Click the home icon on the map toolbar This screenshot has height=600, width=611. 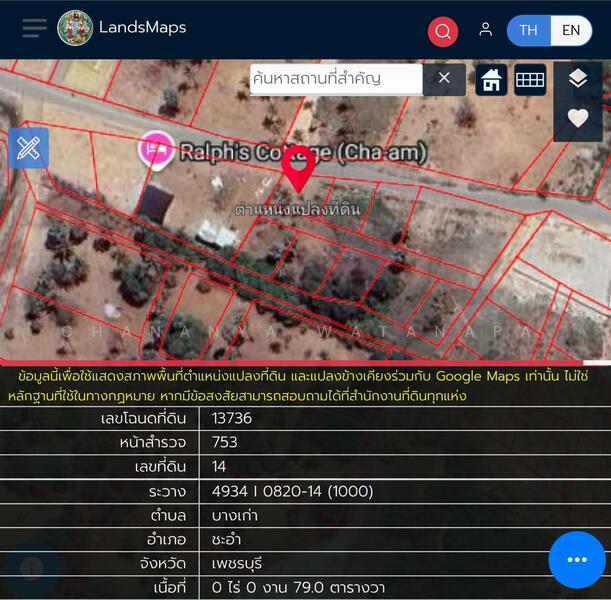point(491,80)
